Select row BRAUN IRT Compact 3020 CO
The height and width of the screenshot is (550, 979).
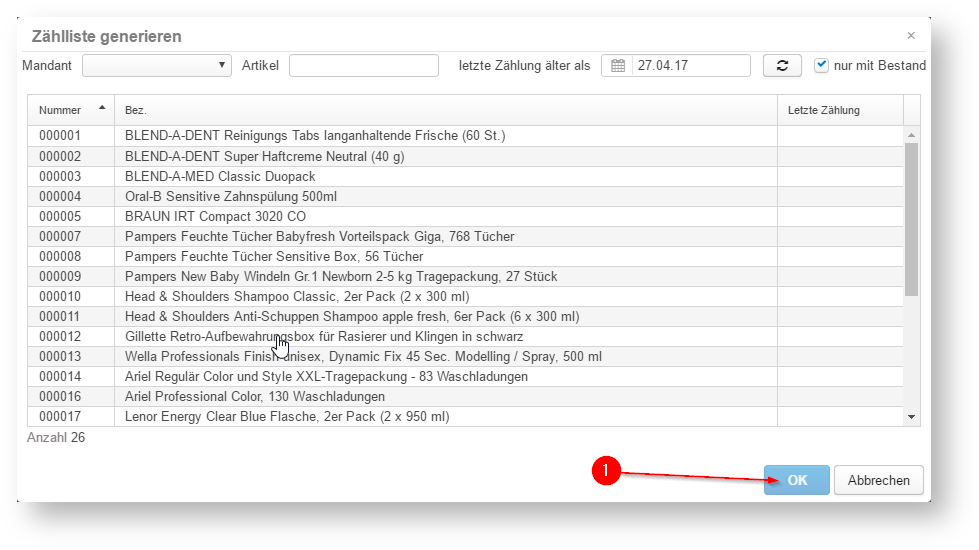[465, 216]
